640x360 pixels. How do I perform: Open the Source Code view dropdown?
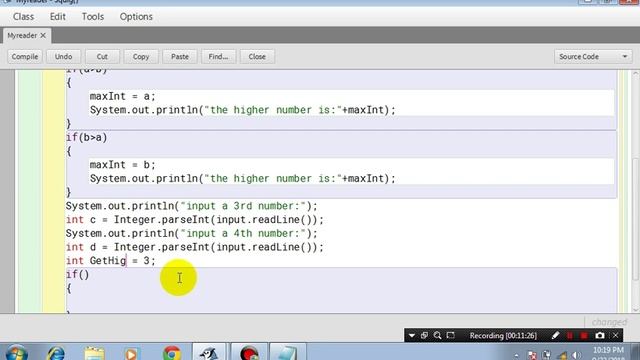click(x=593, y=56)
